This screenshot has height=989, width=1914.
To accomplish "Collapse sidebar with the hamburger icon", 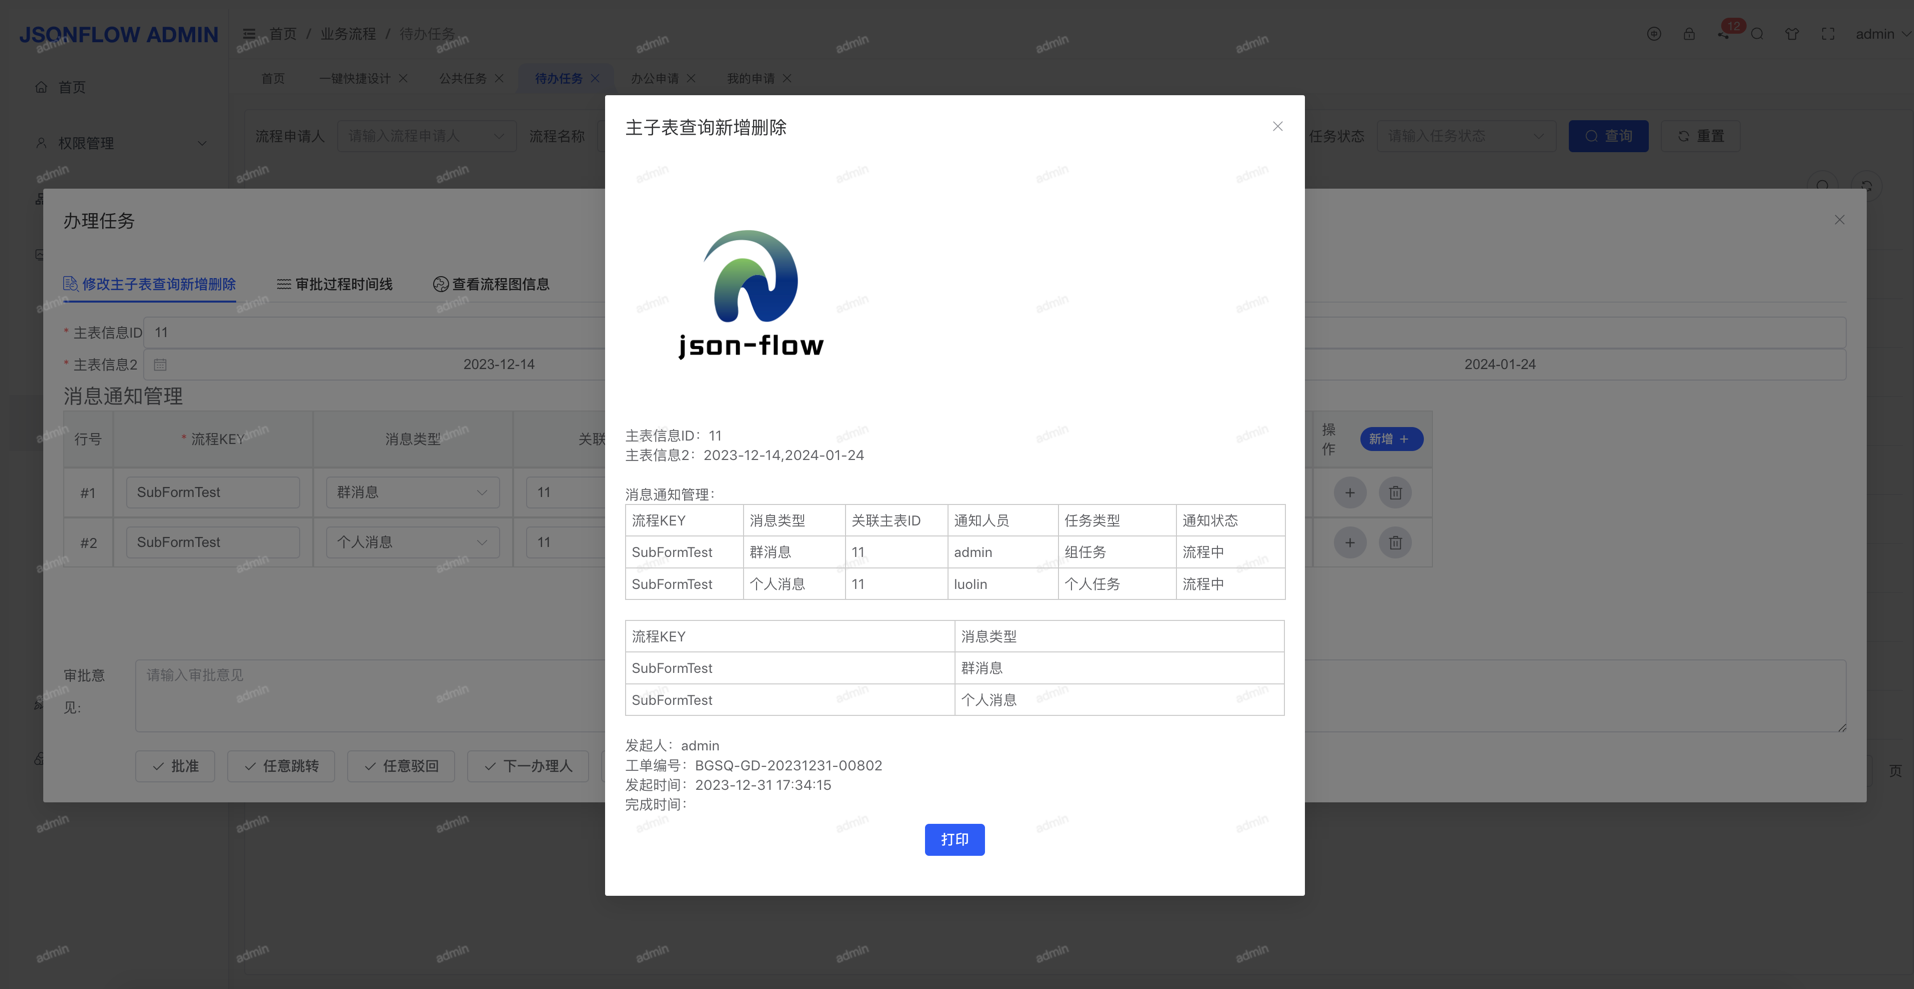I will (x=249, y=34).
